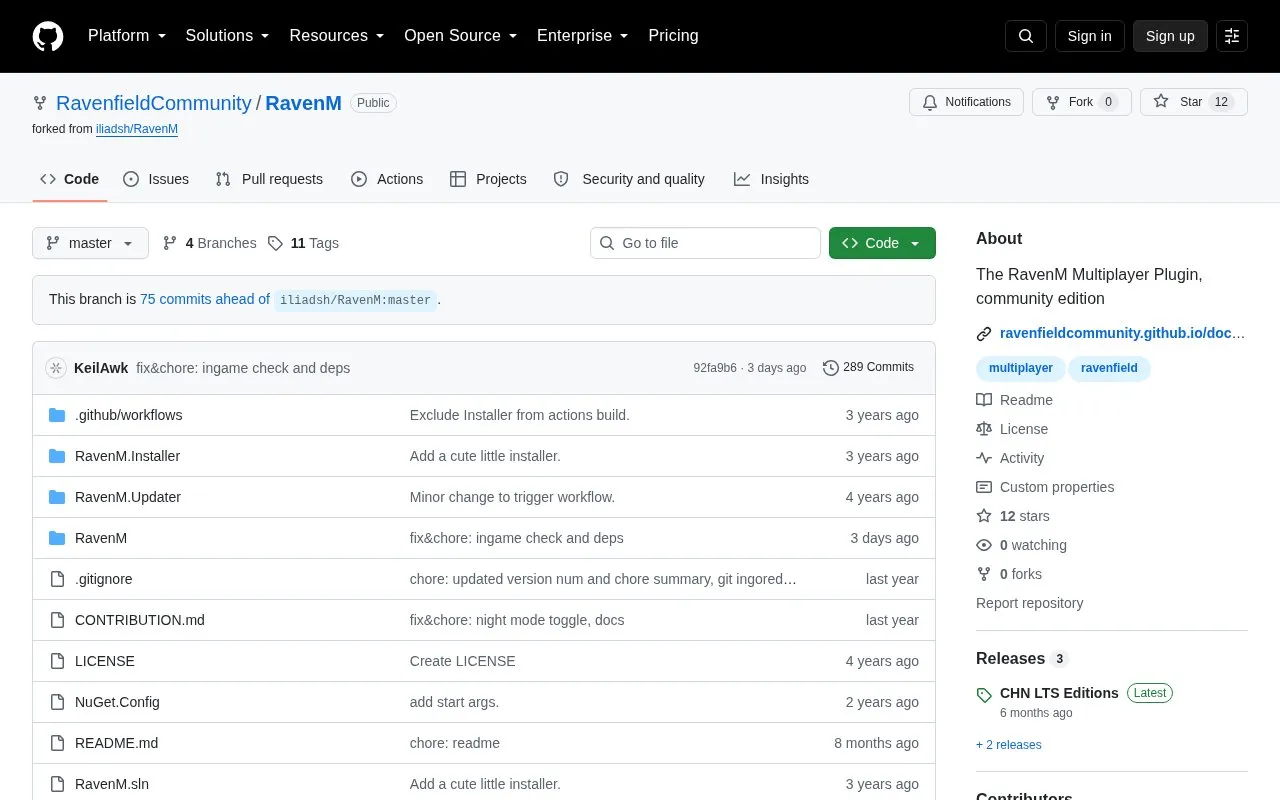Click the GitHub logo home icon

point(48,36)
